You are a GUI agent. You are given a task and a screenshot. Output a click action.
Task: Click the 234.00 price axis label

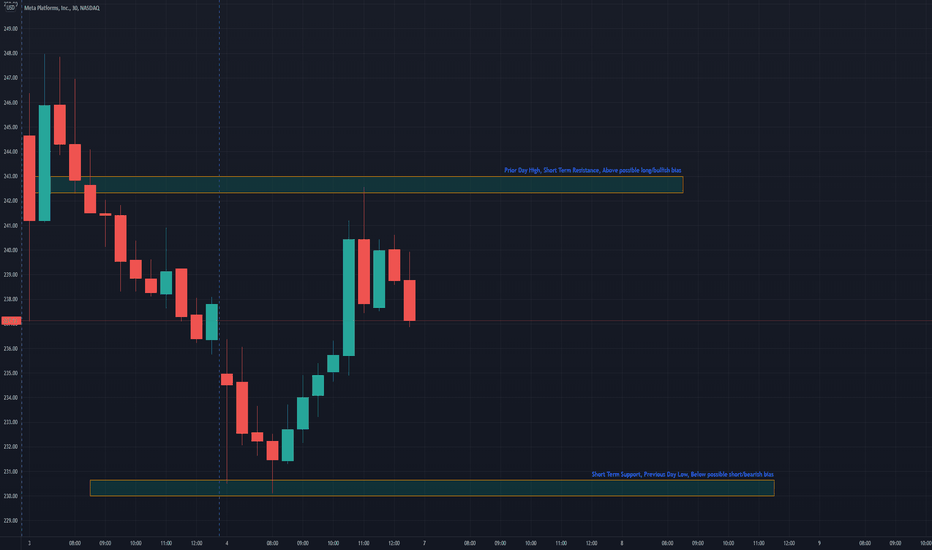[11, 398]
